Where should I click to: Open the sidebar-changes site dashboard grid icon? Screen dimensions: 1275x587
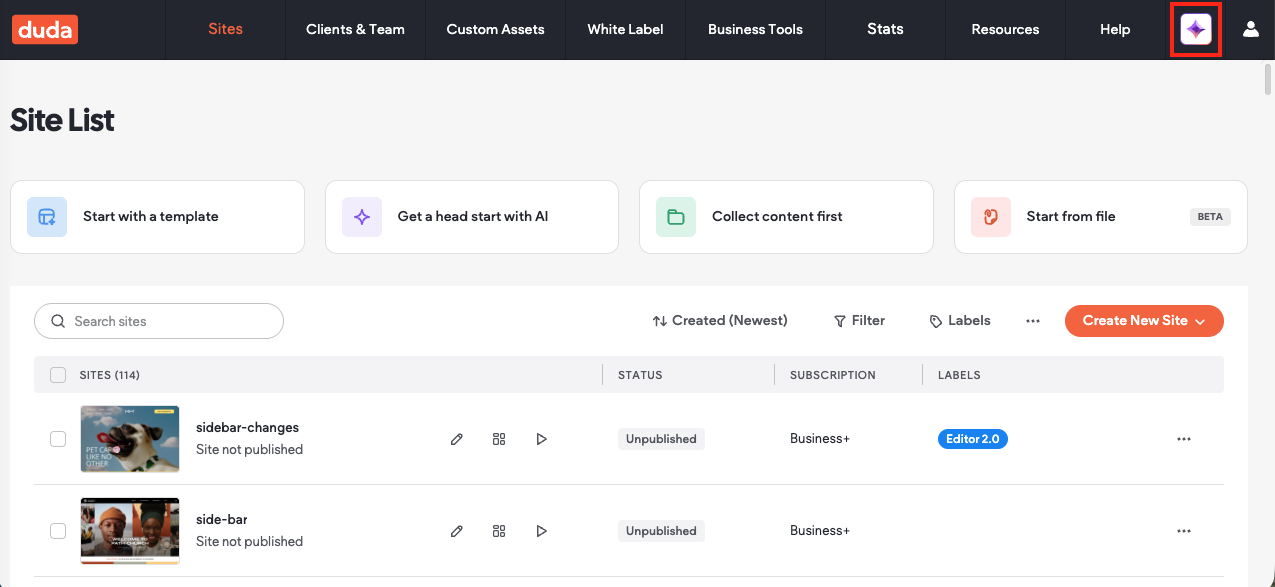click(x=499, y=439)
